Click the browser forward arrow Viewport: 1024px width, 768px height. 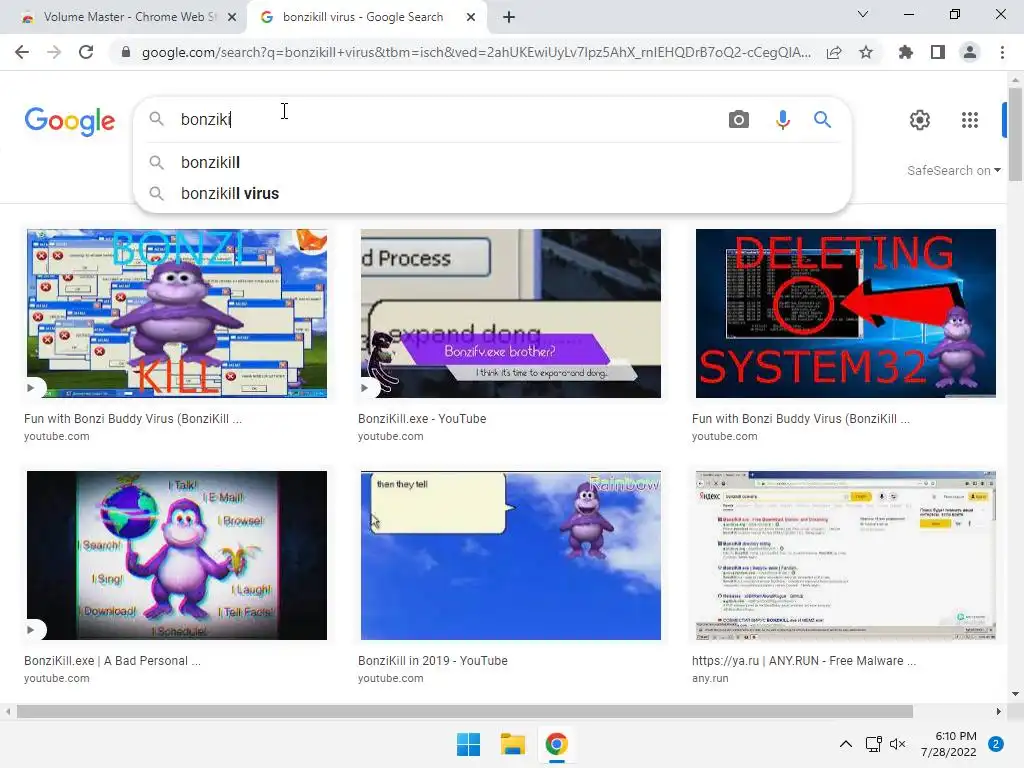(x=54, y=52)
